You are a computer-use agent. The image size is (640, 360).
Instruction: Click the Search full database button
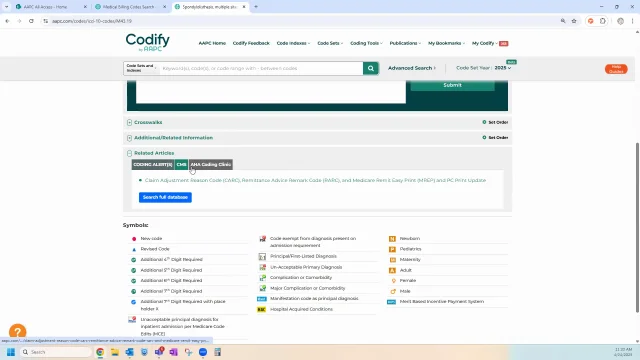point(165,197)
